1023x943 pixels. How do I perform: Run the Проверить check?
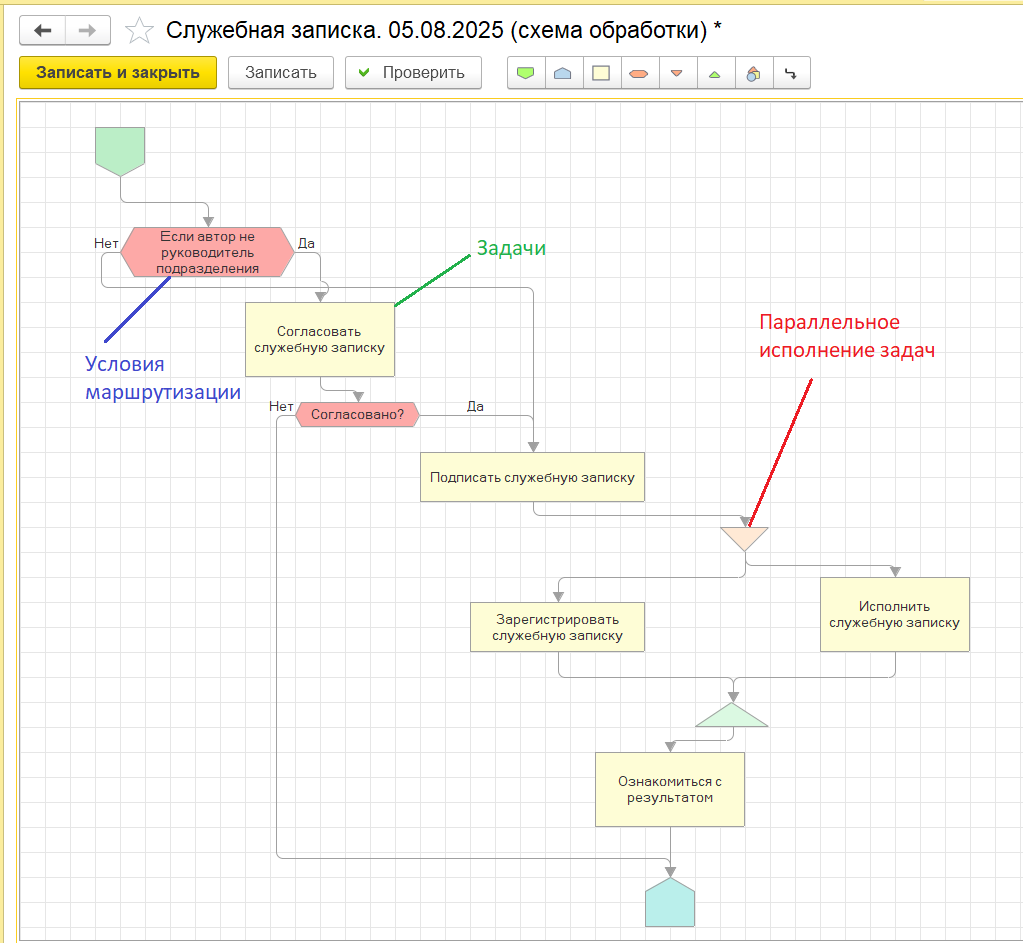(x=412, y=73)
